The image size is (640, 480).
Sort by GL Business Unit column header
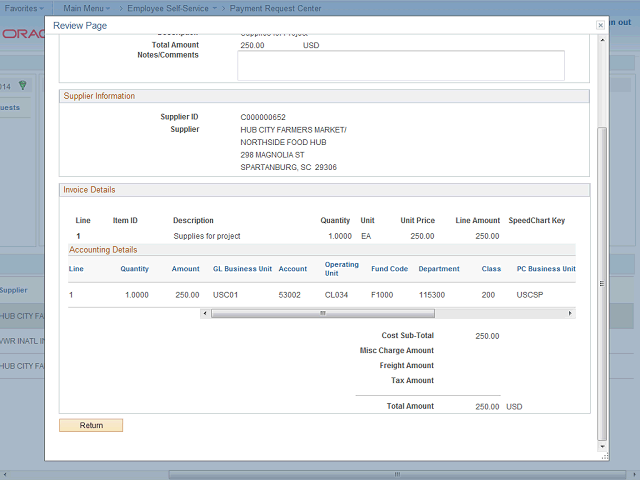click(242, 269)
